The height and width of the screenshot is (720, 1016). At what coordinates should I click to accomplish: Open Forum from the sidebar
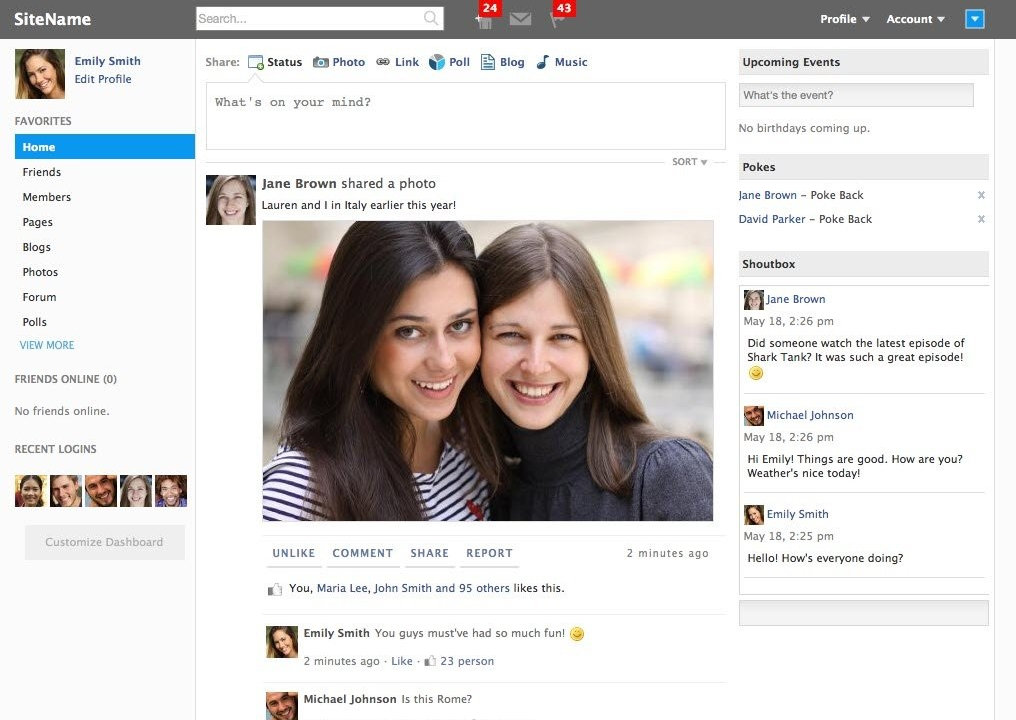pyautogui.click(x=40, y=297)
